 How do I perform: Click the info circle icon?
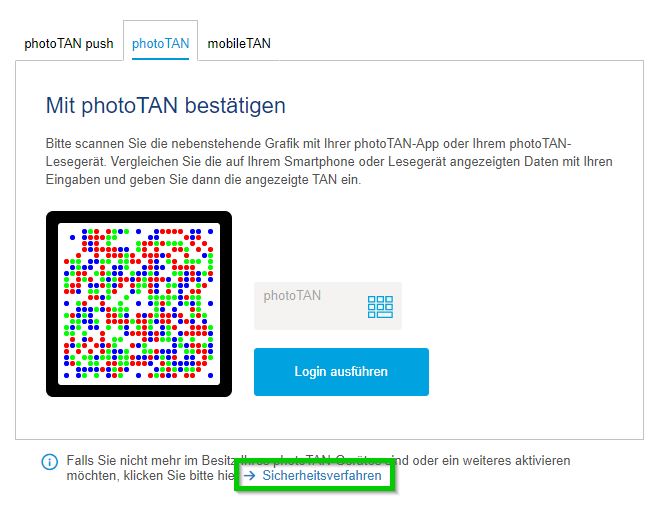(50, 462)
